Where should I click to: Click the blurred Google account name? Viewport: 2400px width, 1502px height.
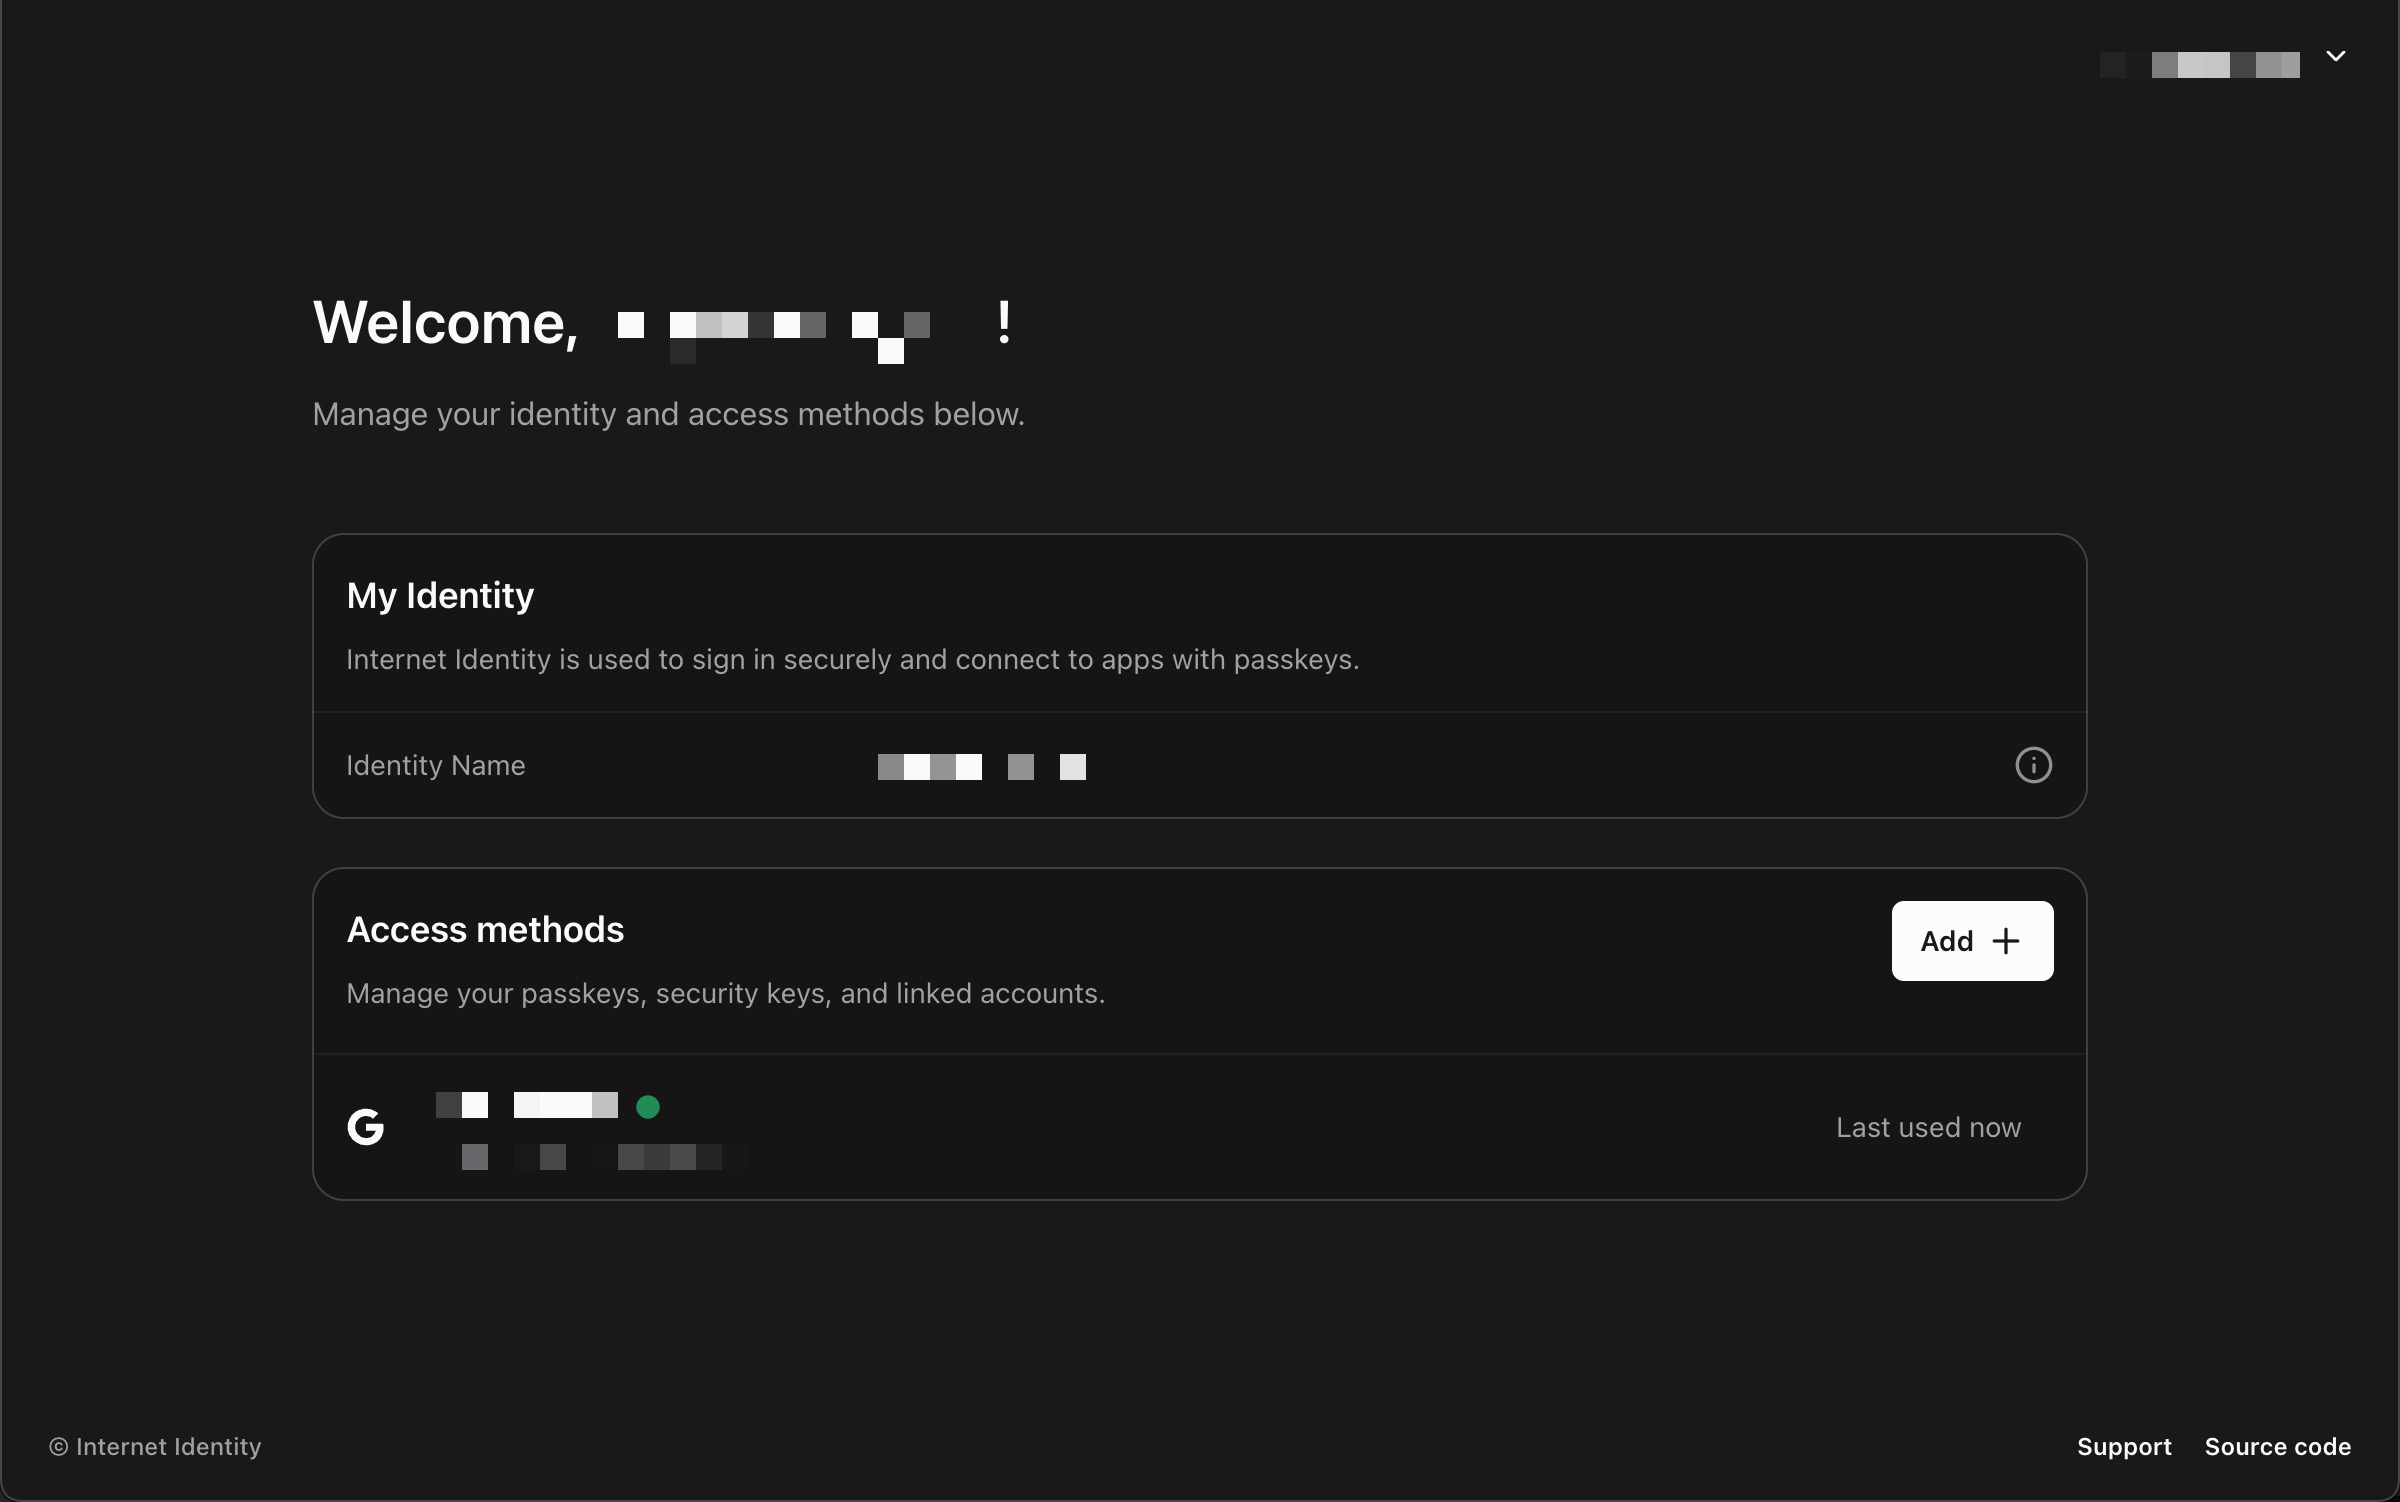coord(528,1105)
